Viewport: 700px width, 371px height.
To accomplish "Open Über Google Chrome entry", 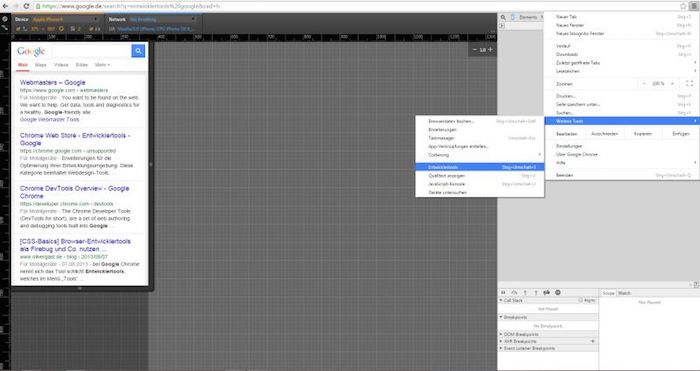I will 621,154.
